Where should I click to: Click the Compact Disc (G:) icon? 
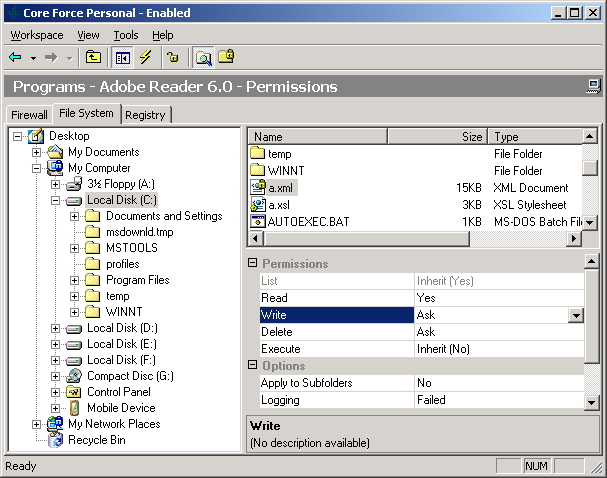[x=74, y=375]
